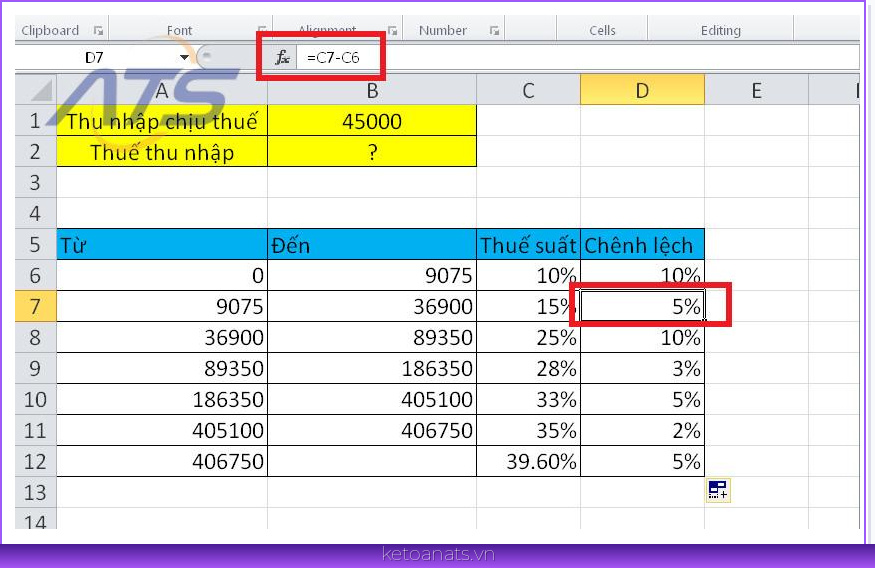Select 5% in Chênh lệch column row 12
This screenshot has height=568, width=875.
tap(642, 461)
